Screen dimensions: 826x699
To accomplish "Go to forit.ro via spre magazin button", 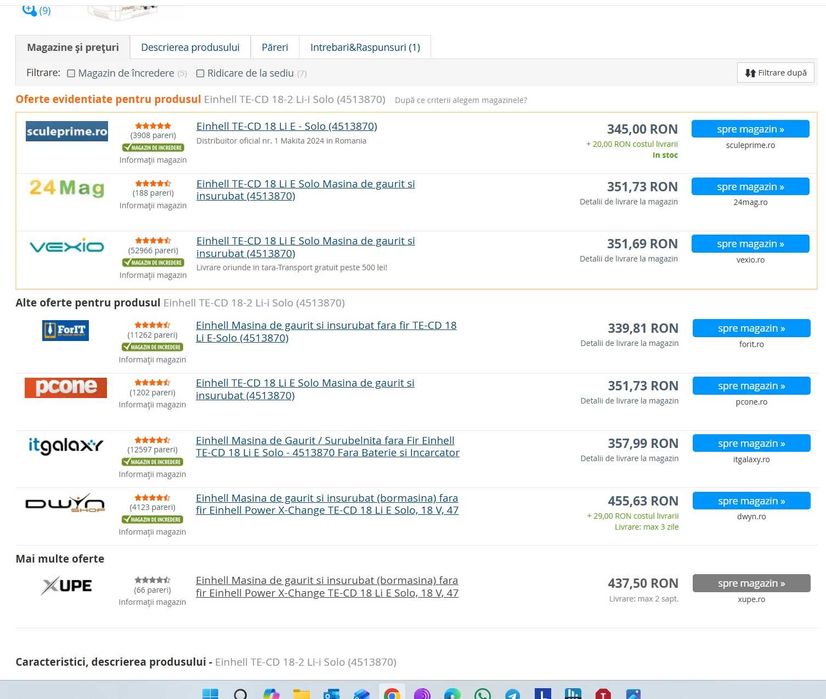I will [751, 328].
